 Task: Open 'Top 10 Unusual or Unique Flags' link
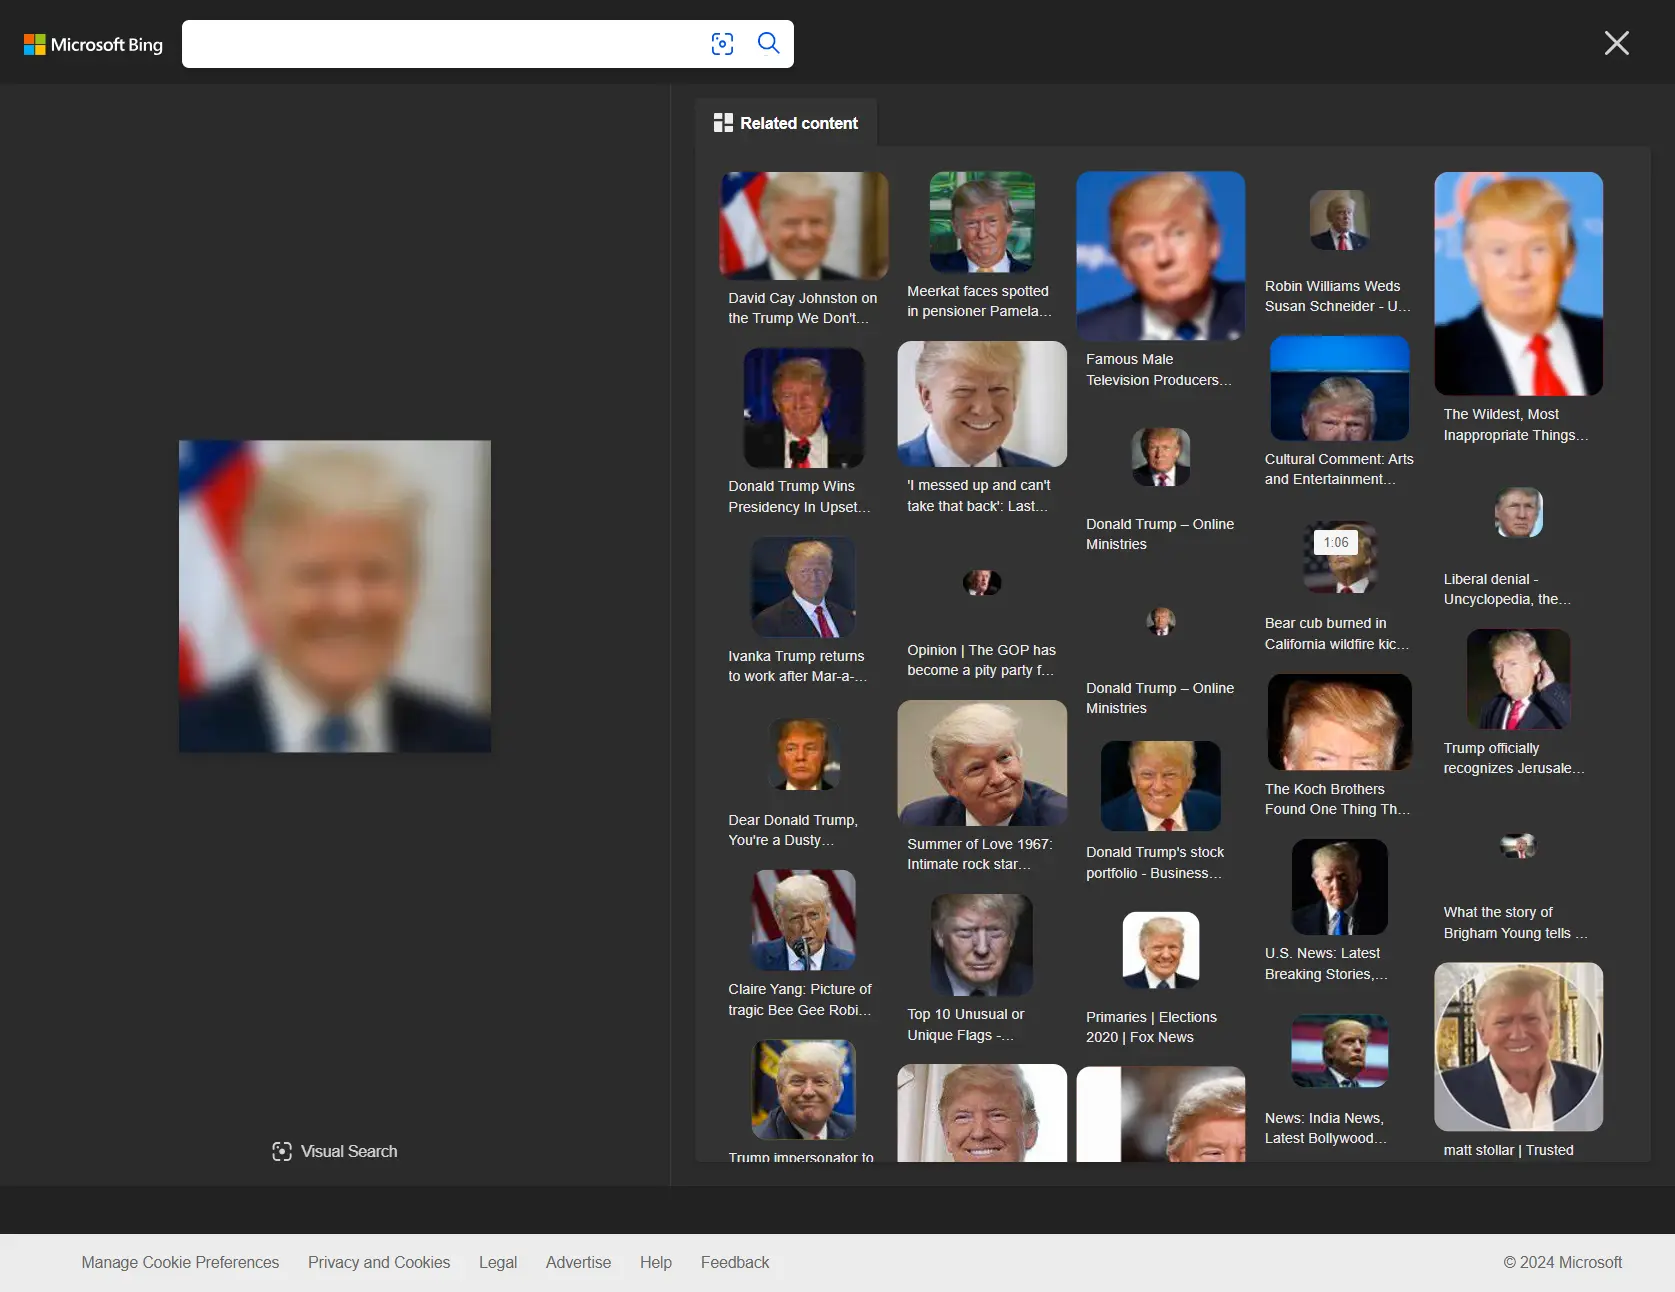point(965,1024)
